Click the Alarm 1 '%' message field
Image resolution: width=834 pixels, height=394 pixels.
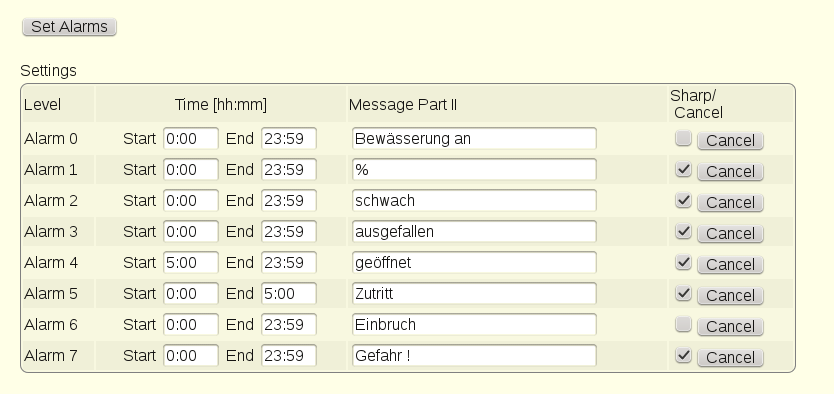(x=474, y=170)
